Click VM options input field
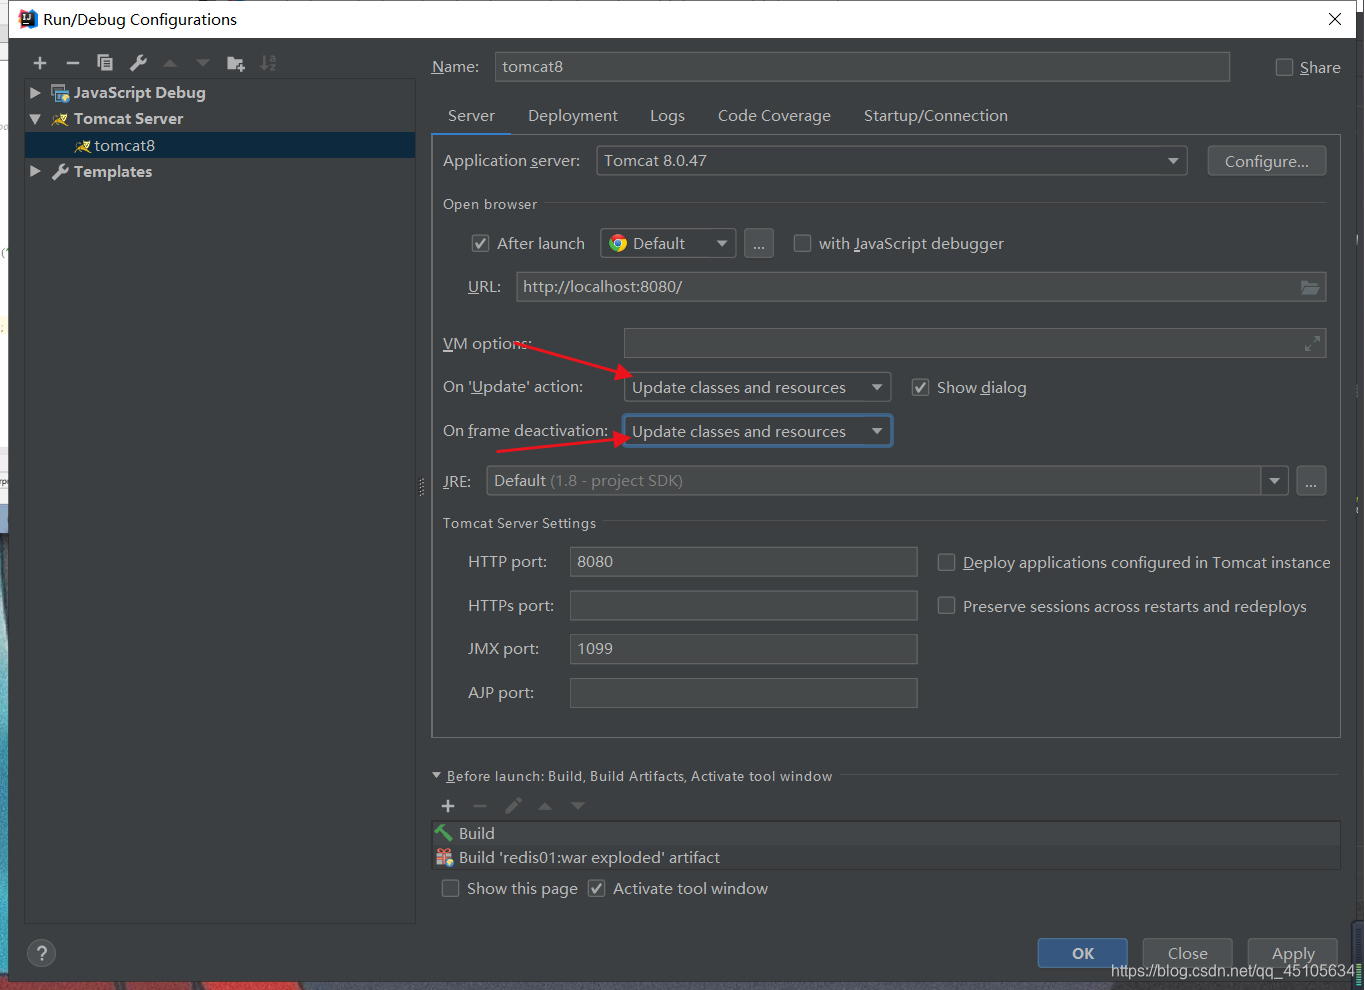Image resolution: width=1365 pixels, height=990 pixels. coord(975,343)
